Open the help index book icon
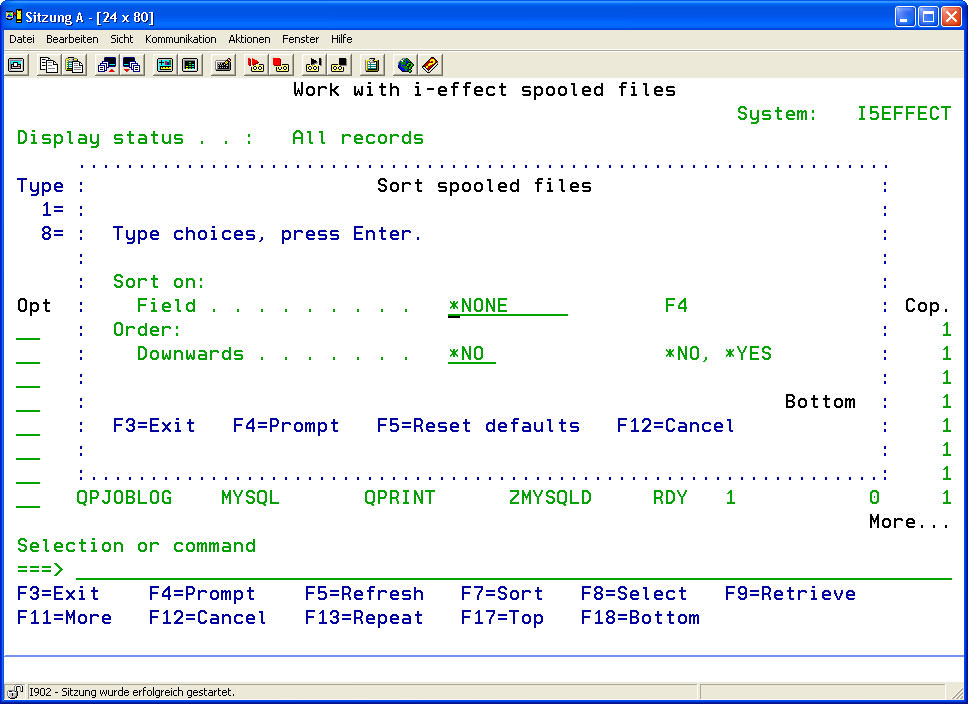Screen dimensions: 968x704 430,65
